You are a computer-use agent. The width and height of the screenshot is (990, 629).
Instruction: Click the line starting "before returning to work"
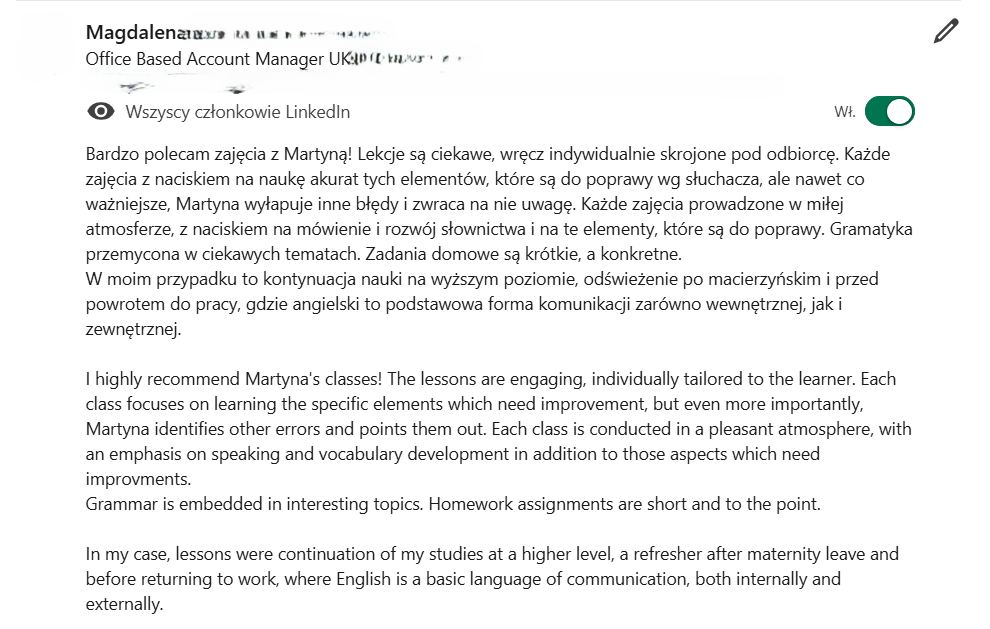463,580
